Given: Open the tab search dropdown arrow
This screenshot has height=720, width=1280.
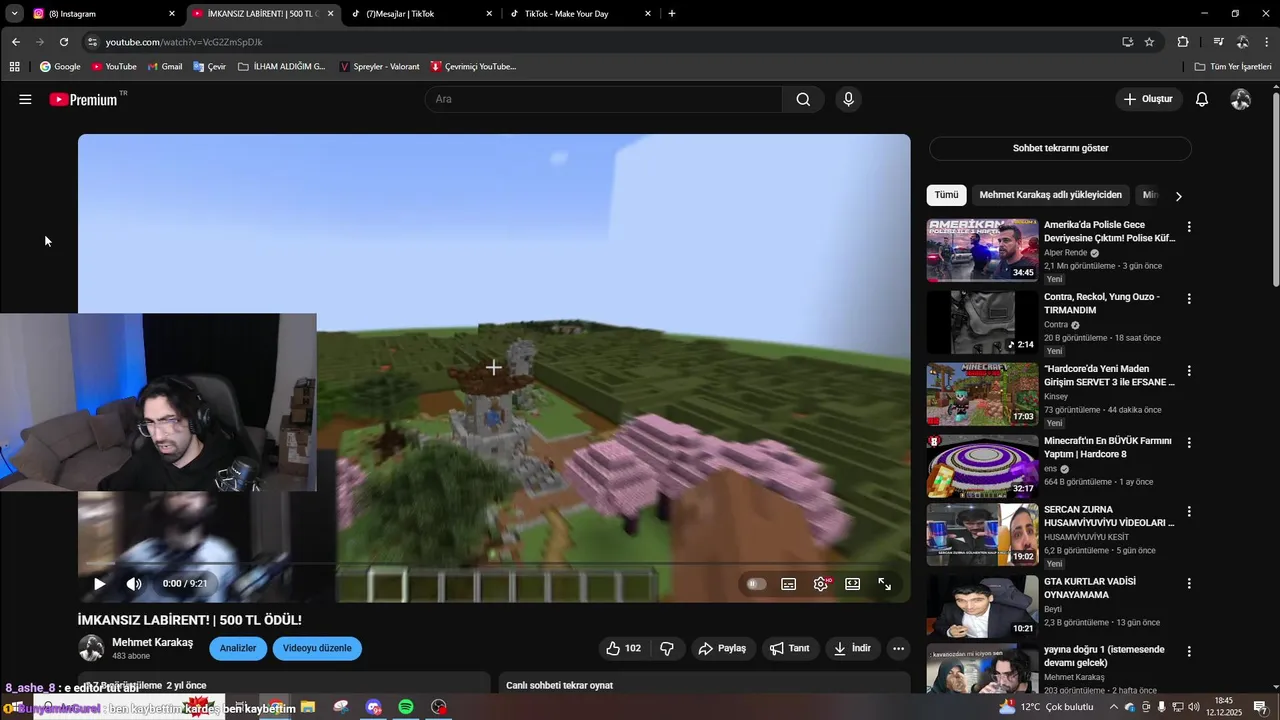Looking at the screenshot, I should click(x=14, y=14).
